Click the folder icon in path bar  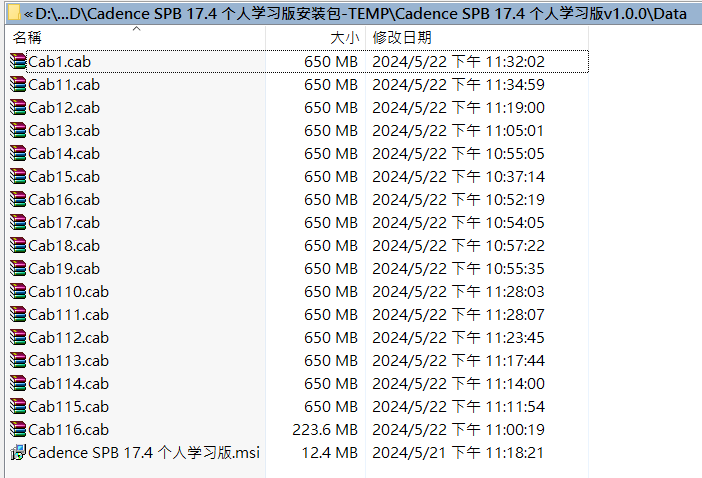click(x=14, y=13)
